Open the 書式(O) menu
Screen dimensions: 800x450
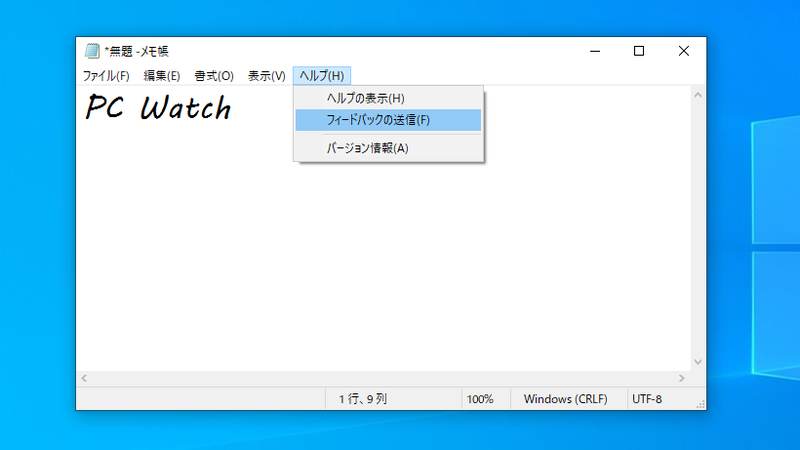tap(214, 76)
